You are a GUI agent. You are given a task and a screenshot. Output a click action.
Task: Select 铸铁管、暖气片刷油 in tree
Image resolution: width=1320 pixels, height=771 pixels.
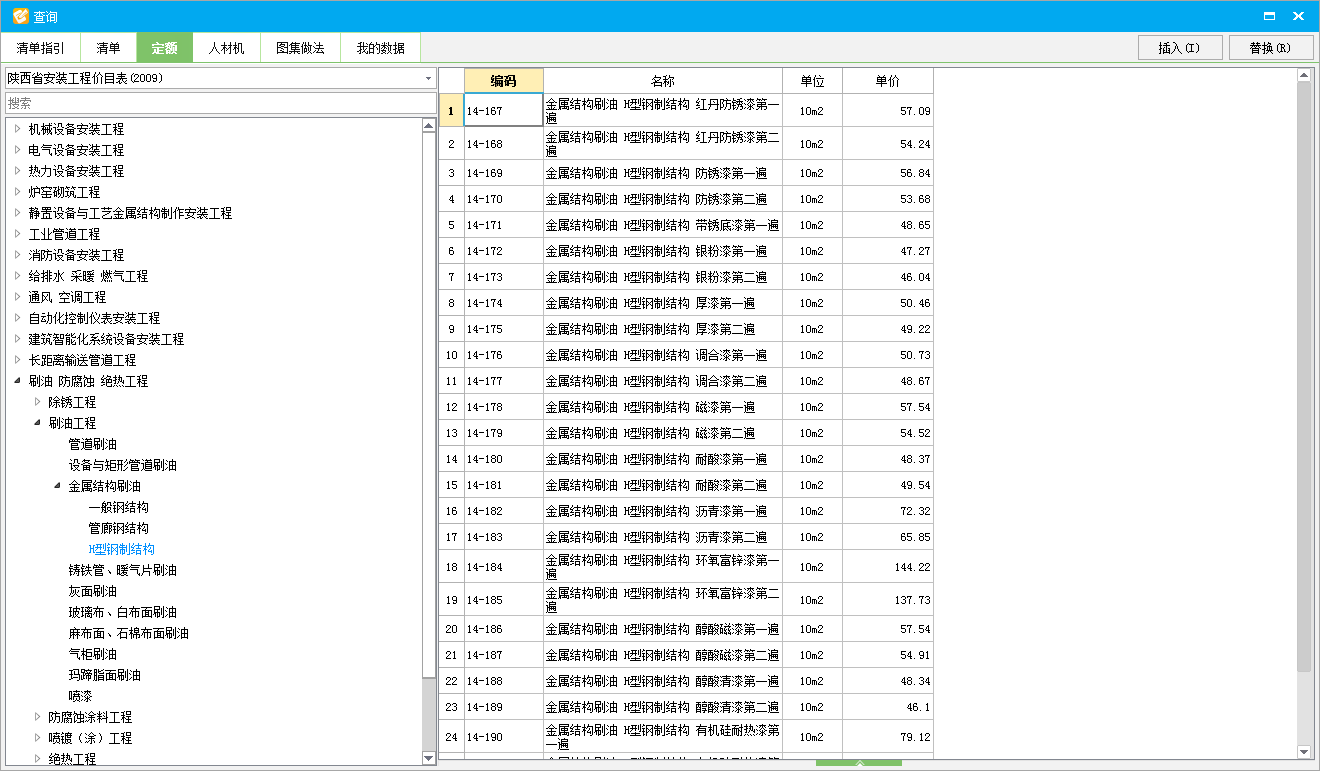(x=122, y=570)
